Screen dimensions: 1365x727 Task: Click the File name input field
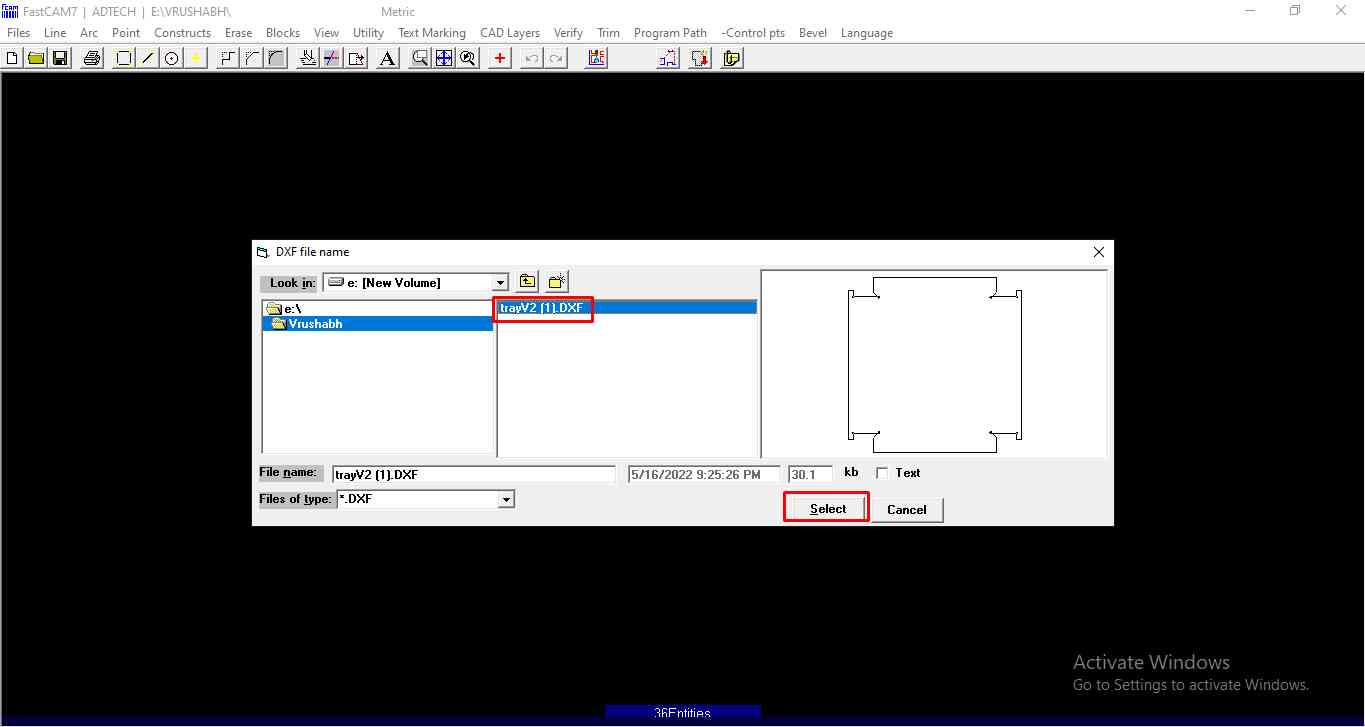coord(474,474)
